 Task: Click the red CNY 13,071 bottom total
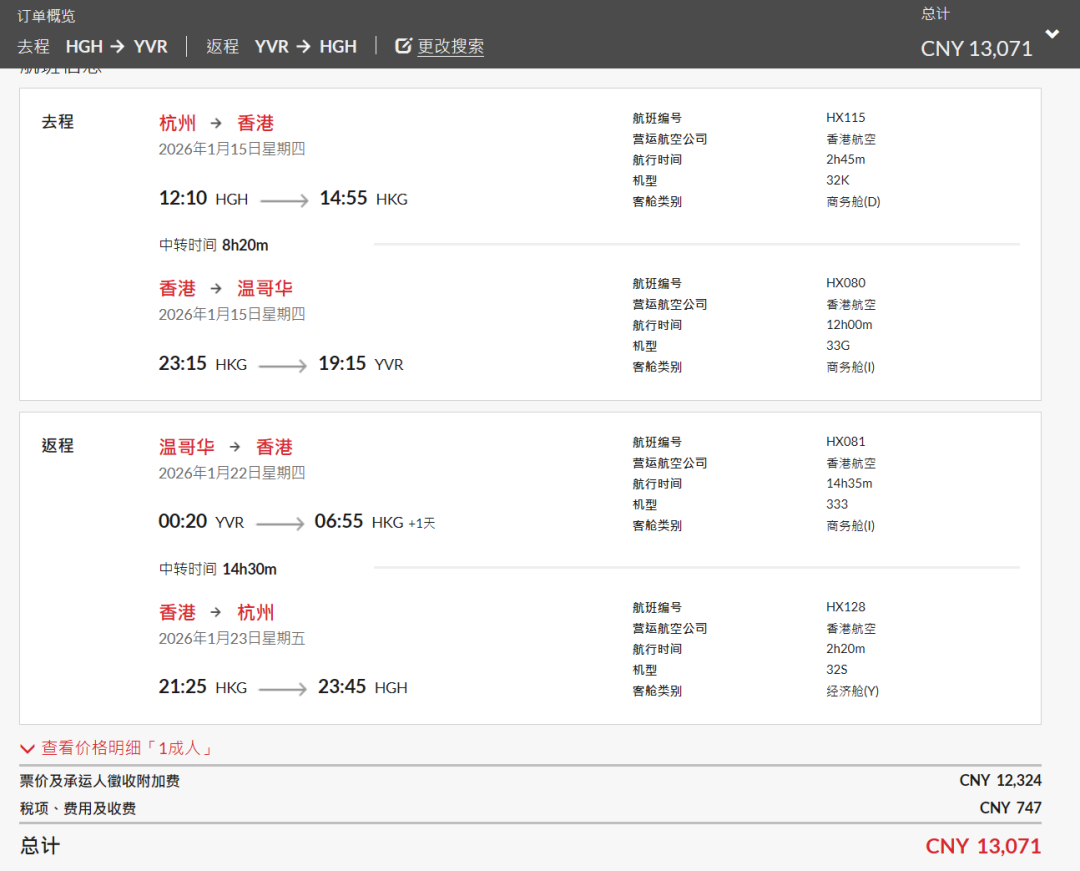click(x=983, y=846)
